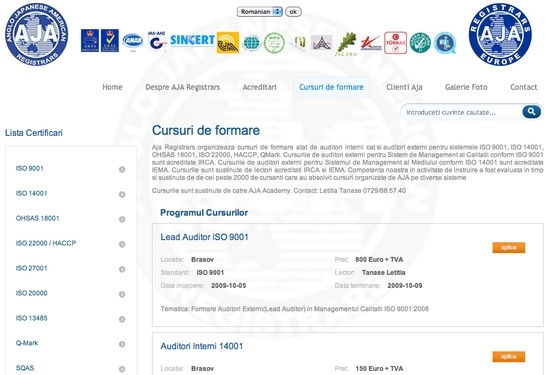
Task: Go to the Home menu item
Action: click(112, 87)
